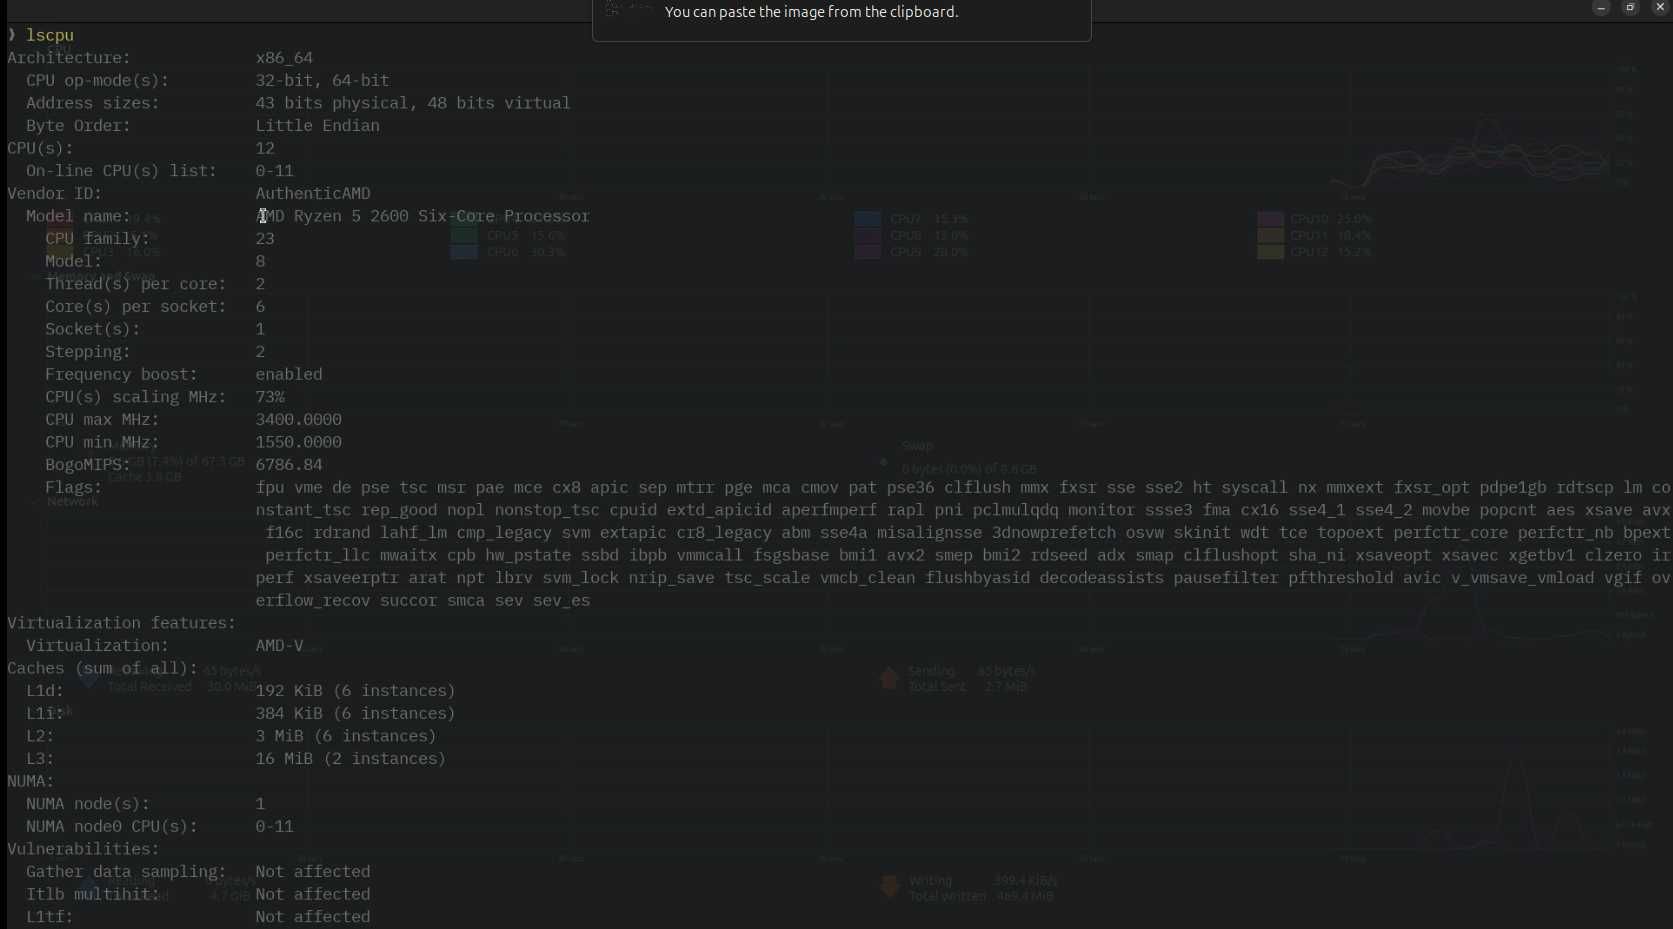Click 'Not affected' in the L1tf row
The image size is (1673, 929).
313,917
